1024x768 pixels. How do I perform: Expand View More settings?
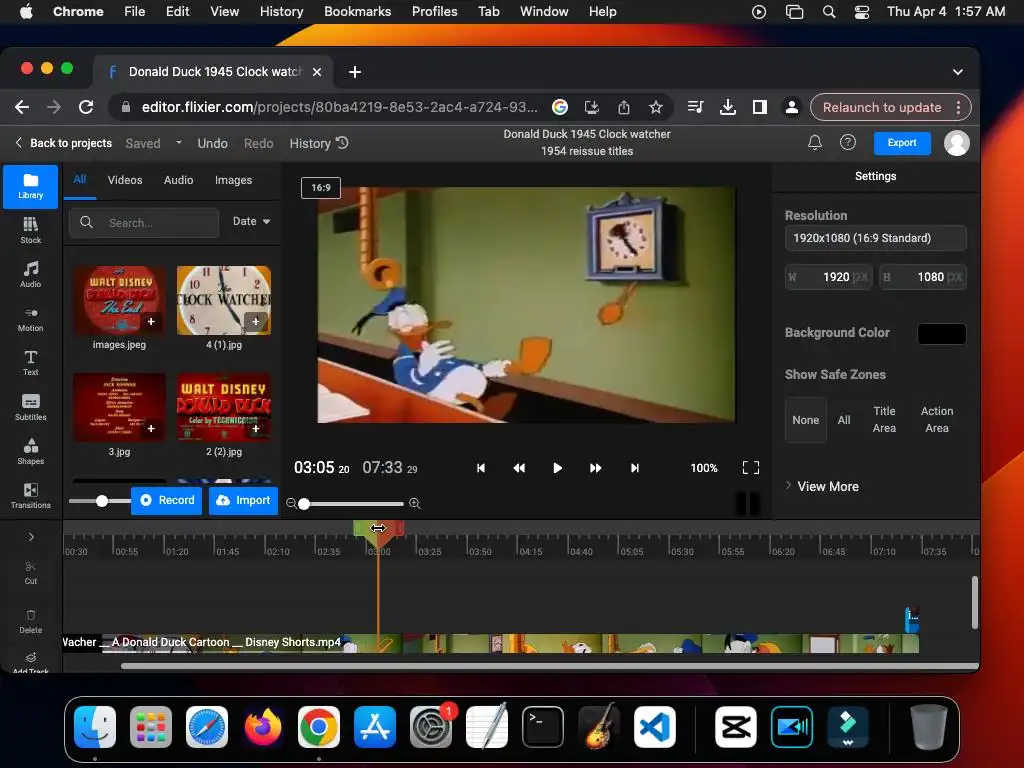822,486
